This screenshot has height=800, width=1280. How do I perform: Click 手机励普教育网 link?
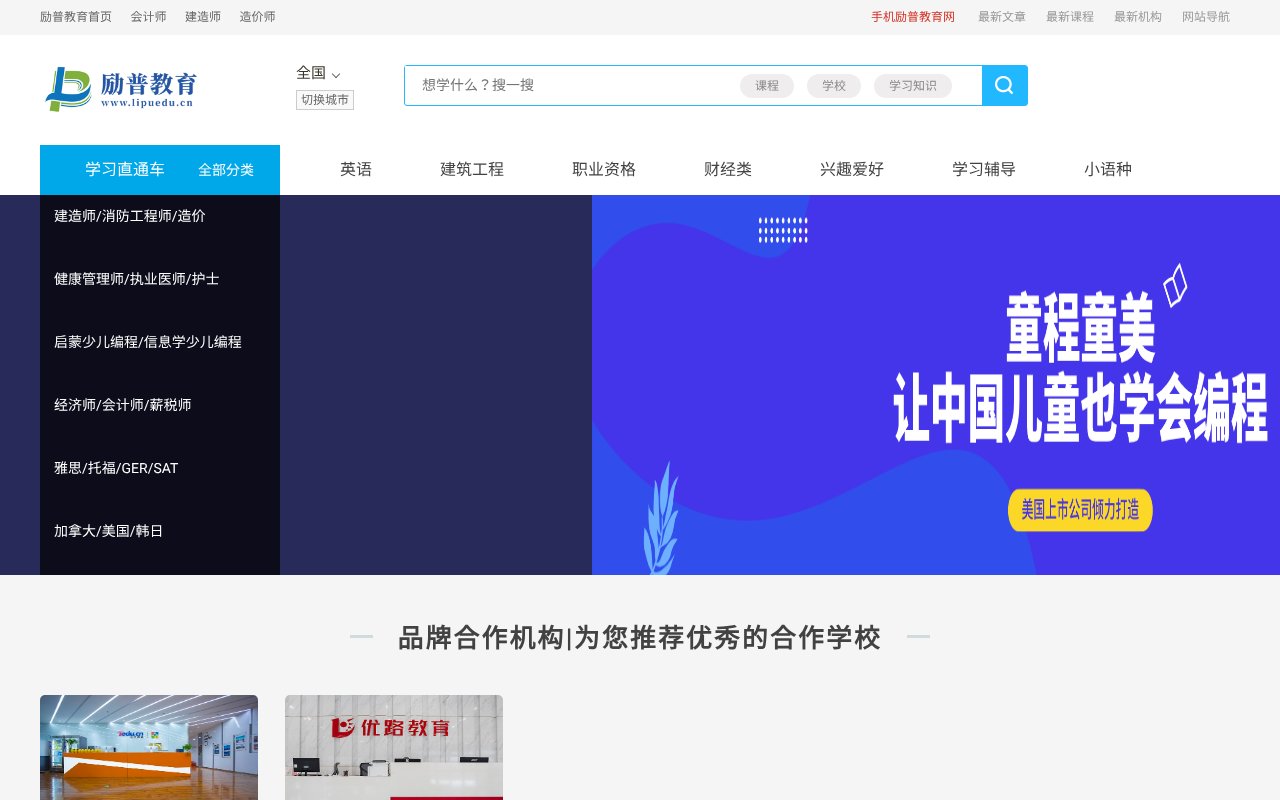point(913,16)
